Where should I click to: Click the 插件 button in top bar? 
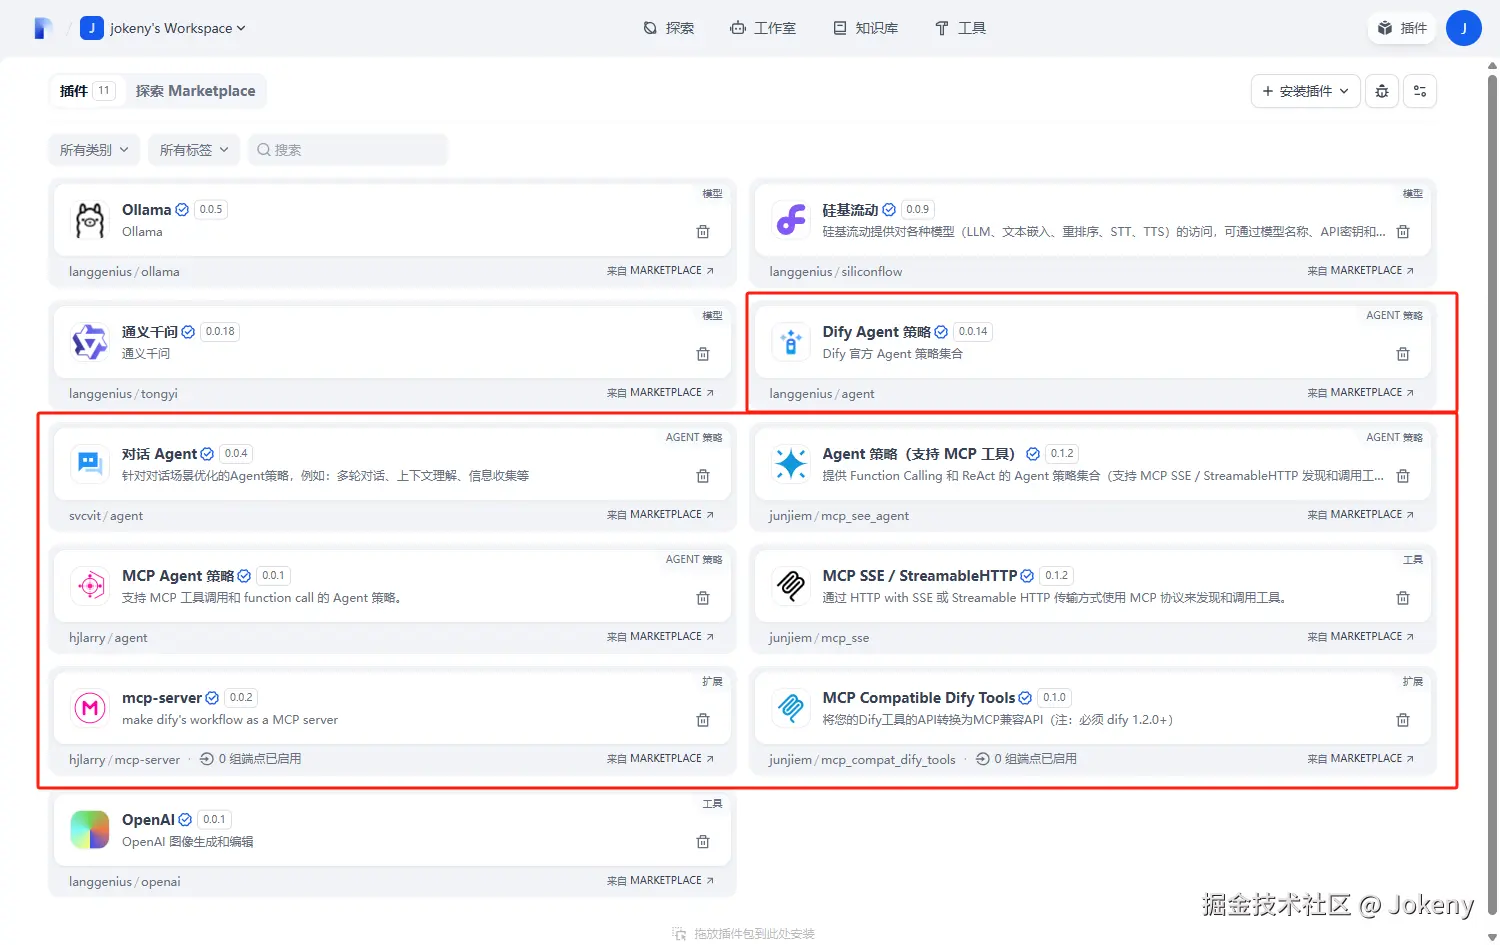(x=1402, y=28)
